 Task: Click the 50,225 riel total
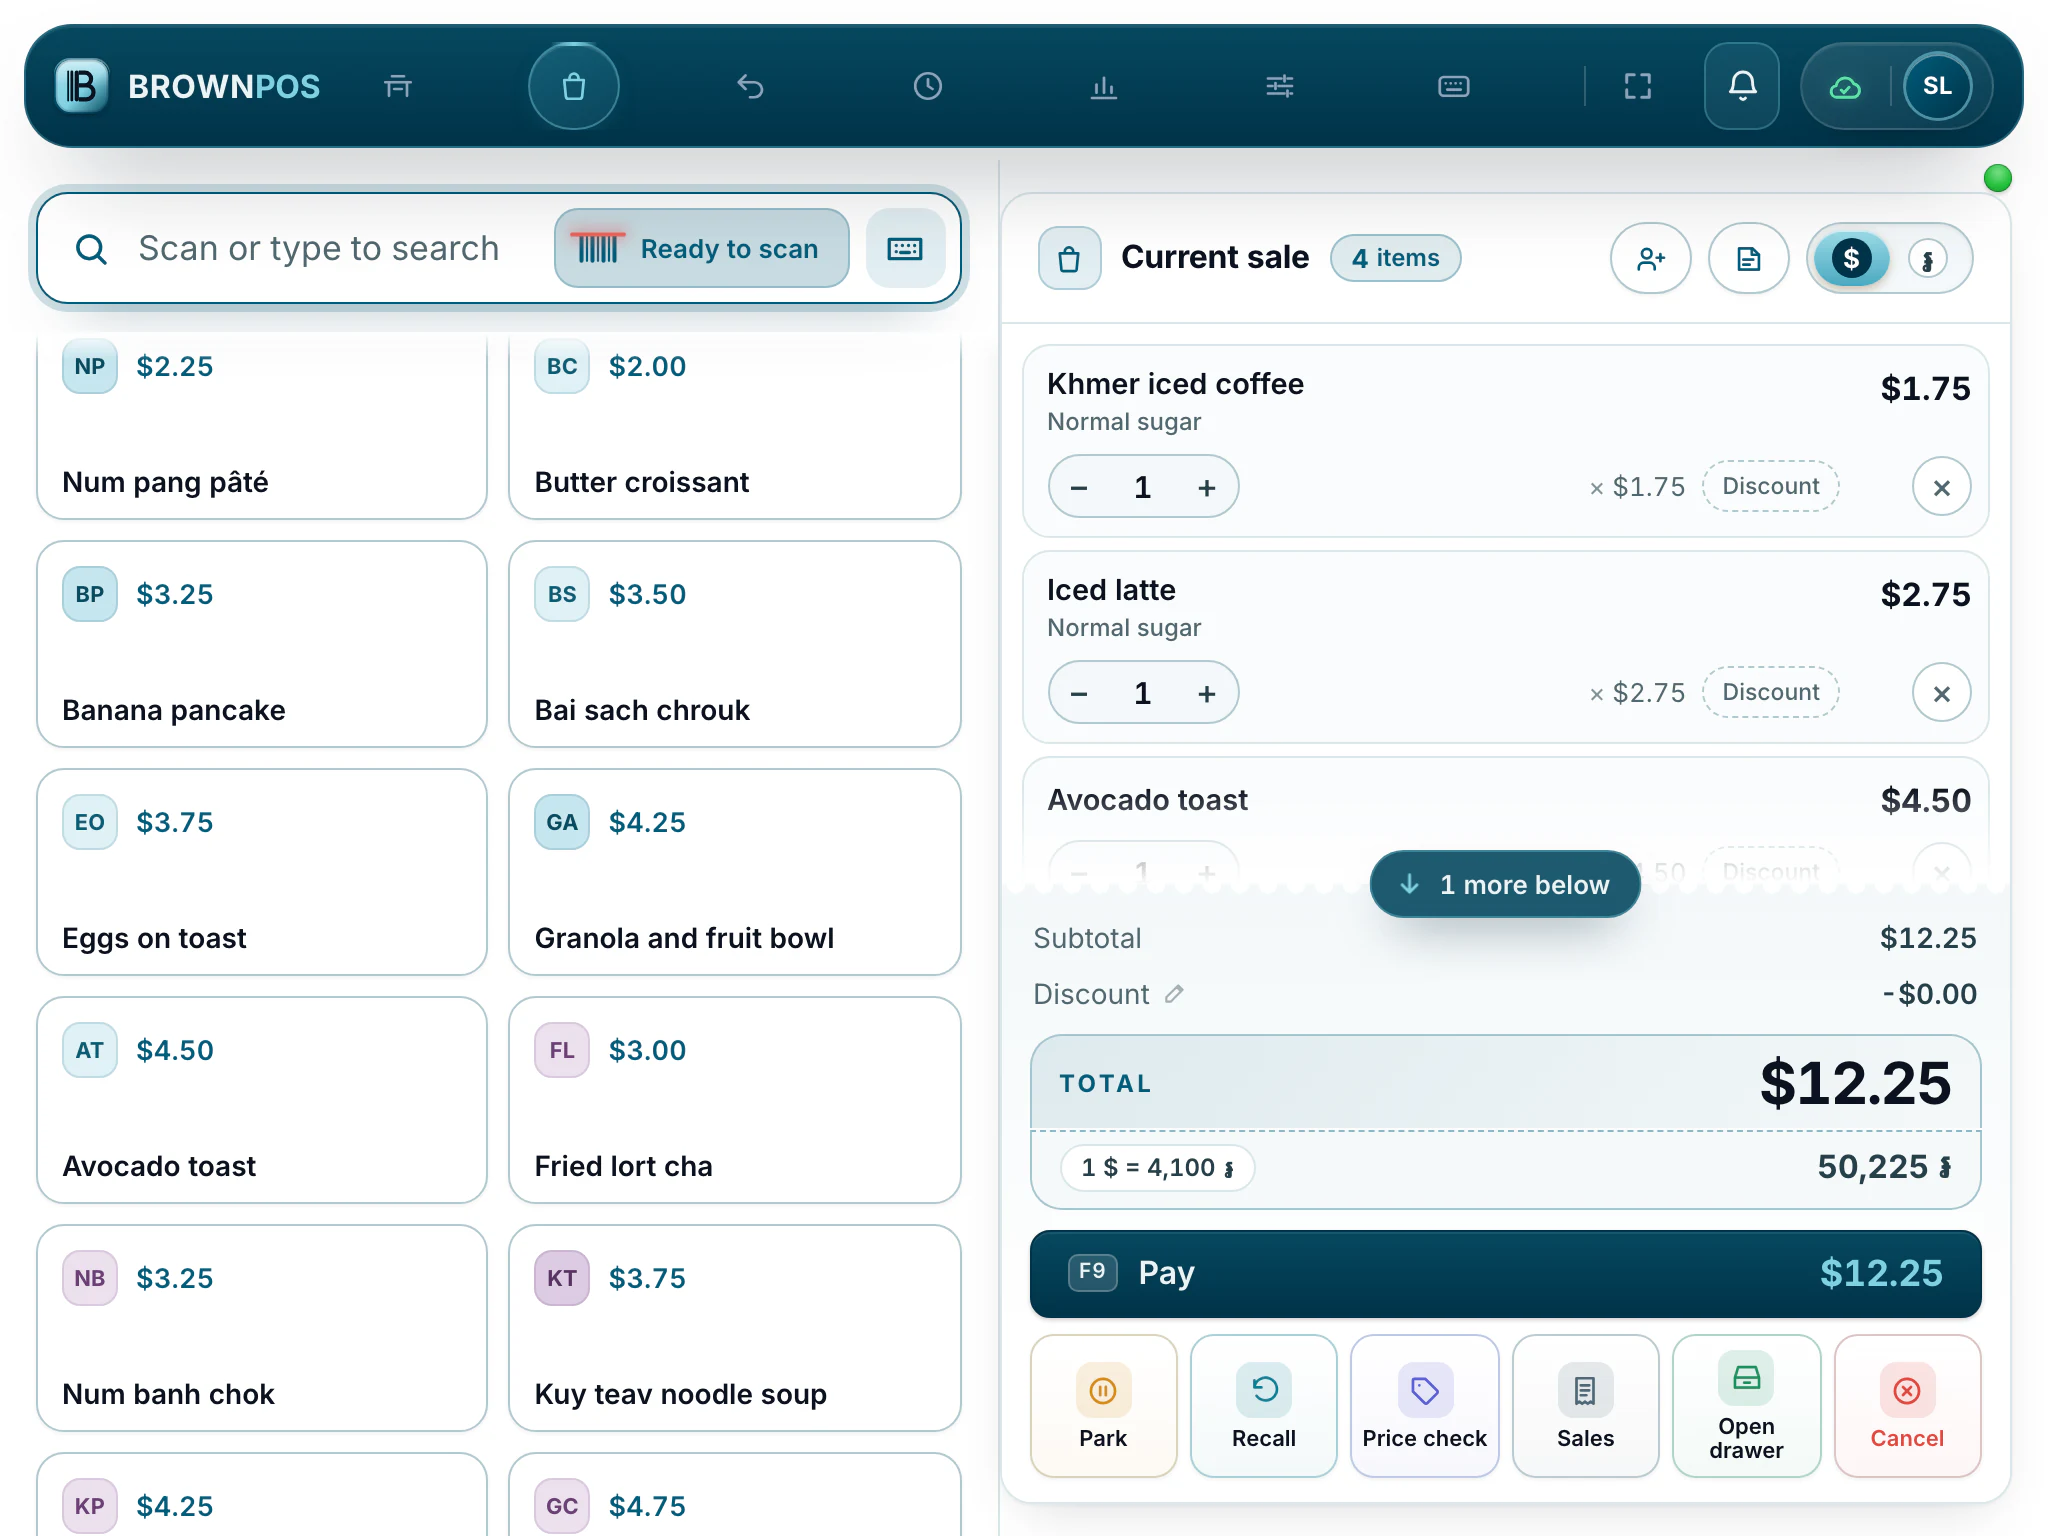point(1884,1167)
